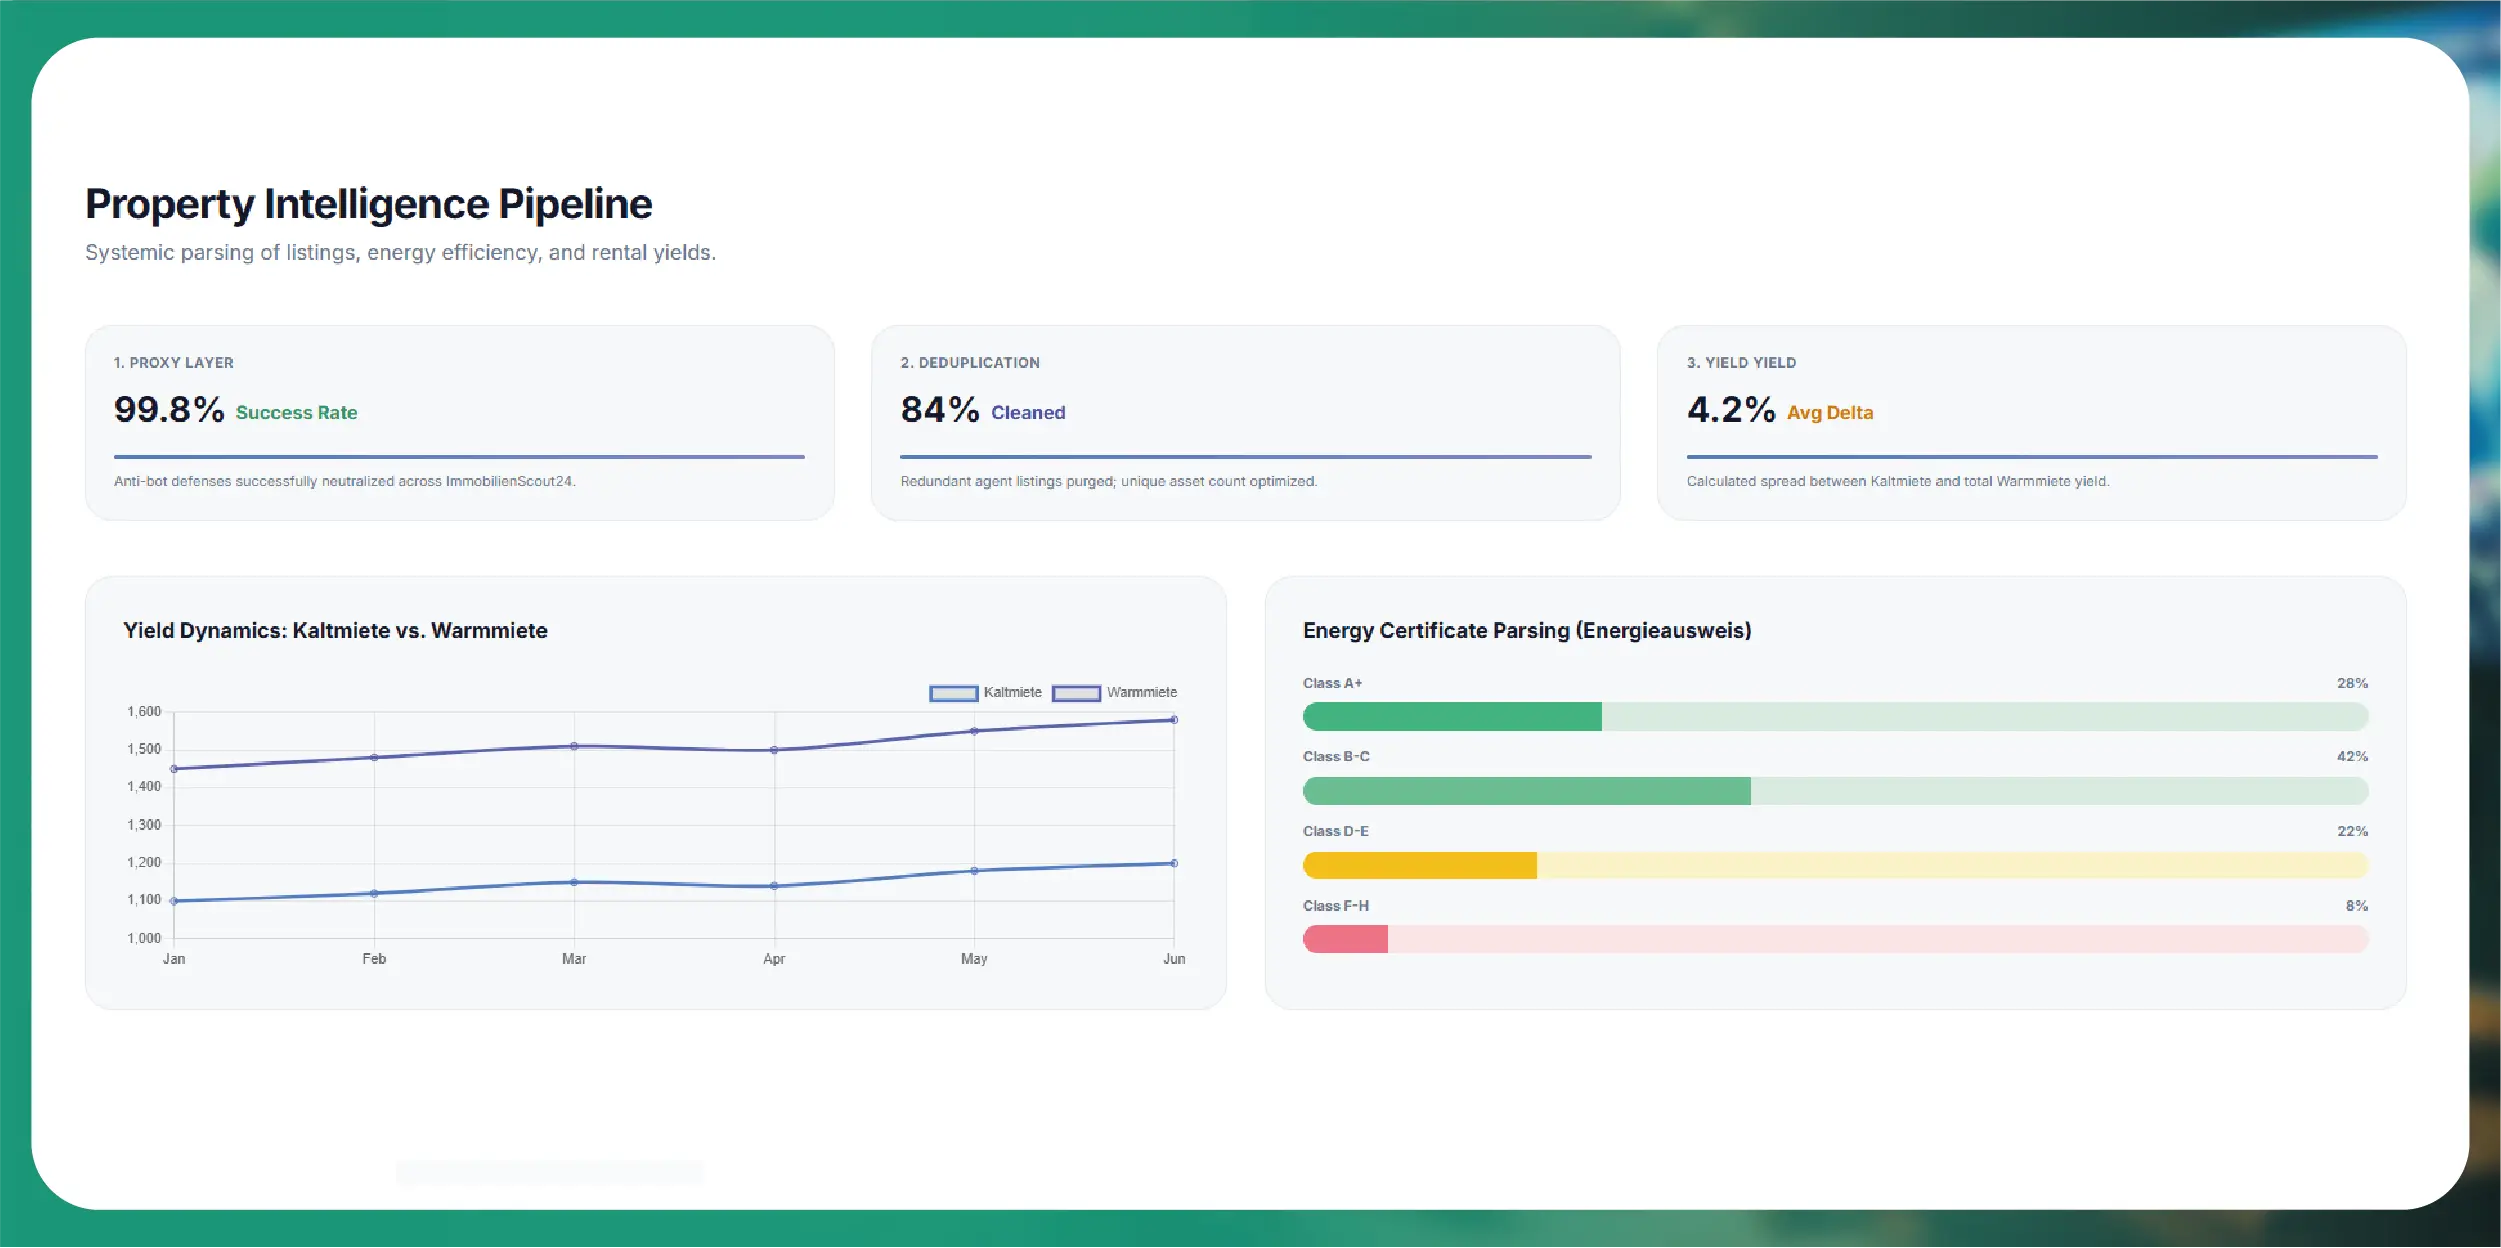
Task: Click the Success Rate label
Action: point(296,413)
